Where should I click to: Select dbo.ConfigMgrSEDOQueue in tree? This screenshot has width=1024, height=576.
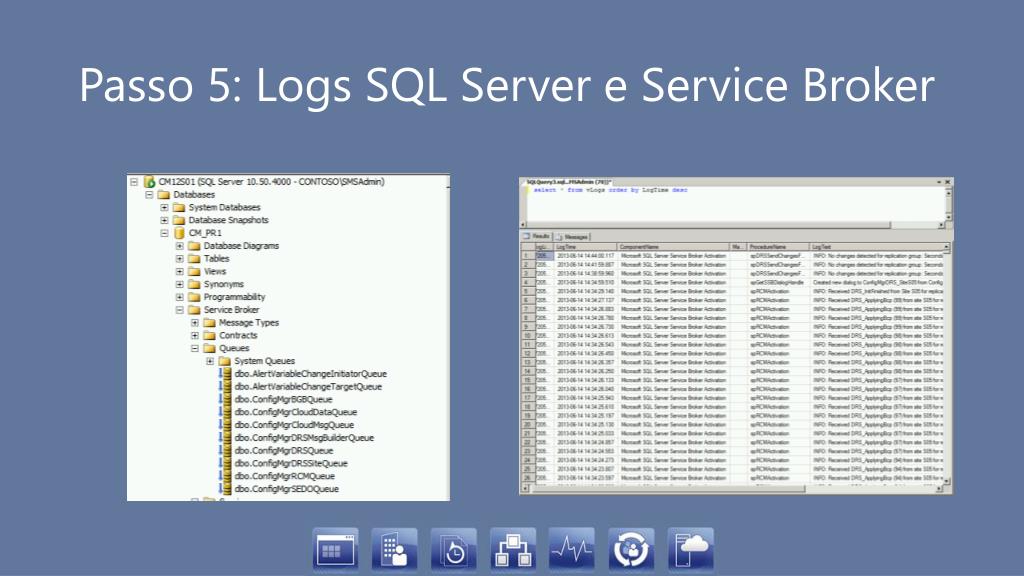pos(286,488)
